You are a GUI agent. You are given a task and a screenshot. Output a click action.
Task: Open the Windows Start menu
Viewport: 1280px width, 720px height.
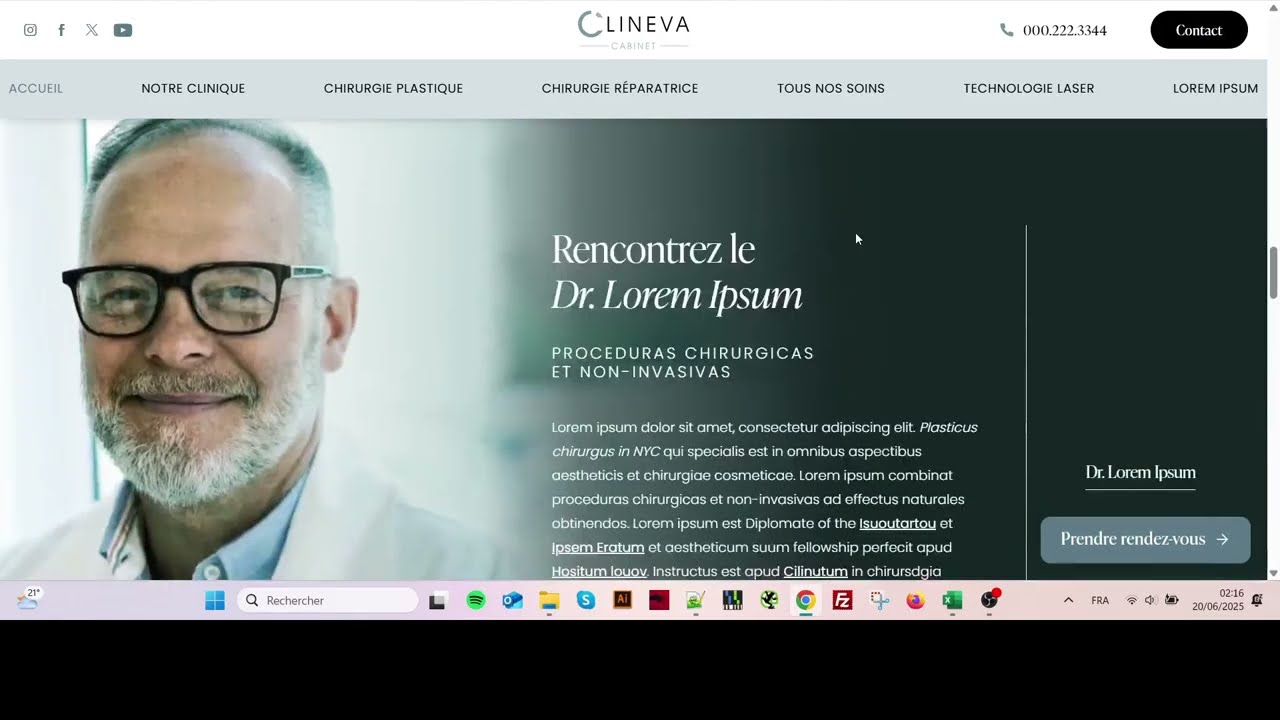[215, 600]
